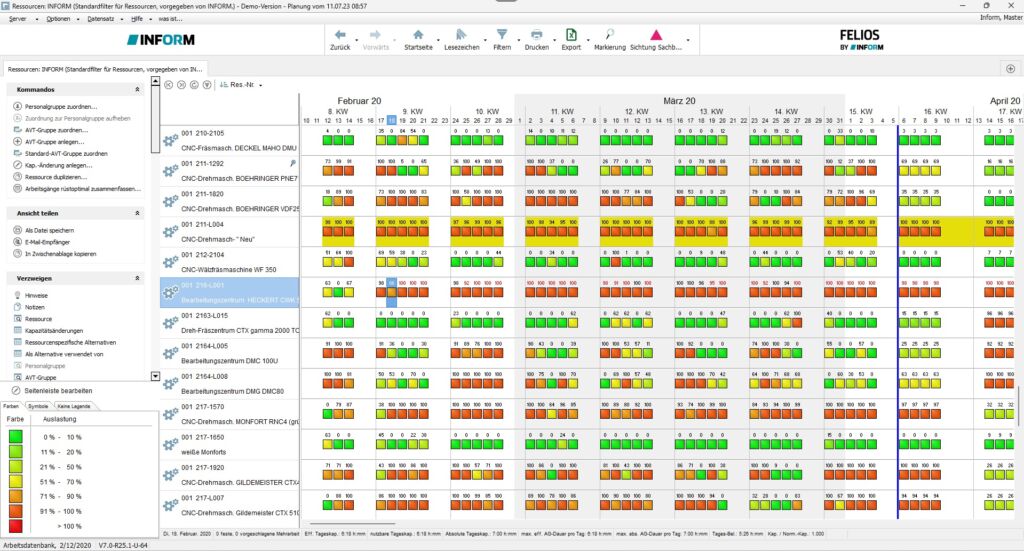Viewport: 1024px width, 551px height.
Task: Toggle Hinweise visibility in Verzweigen
Action: point(36,296)
